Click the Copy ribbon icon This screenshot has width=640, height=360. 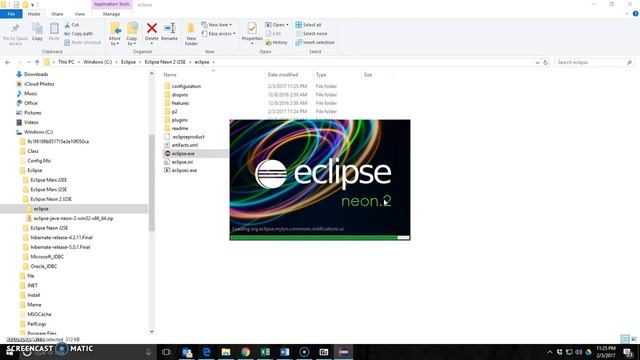click(x=37, y=29)
